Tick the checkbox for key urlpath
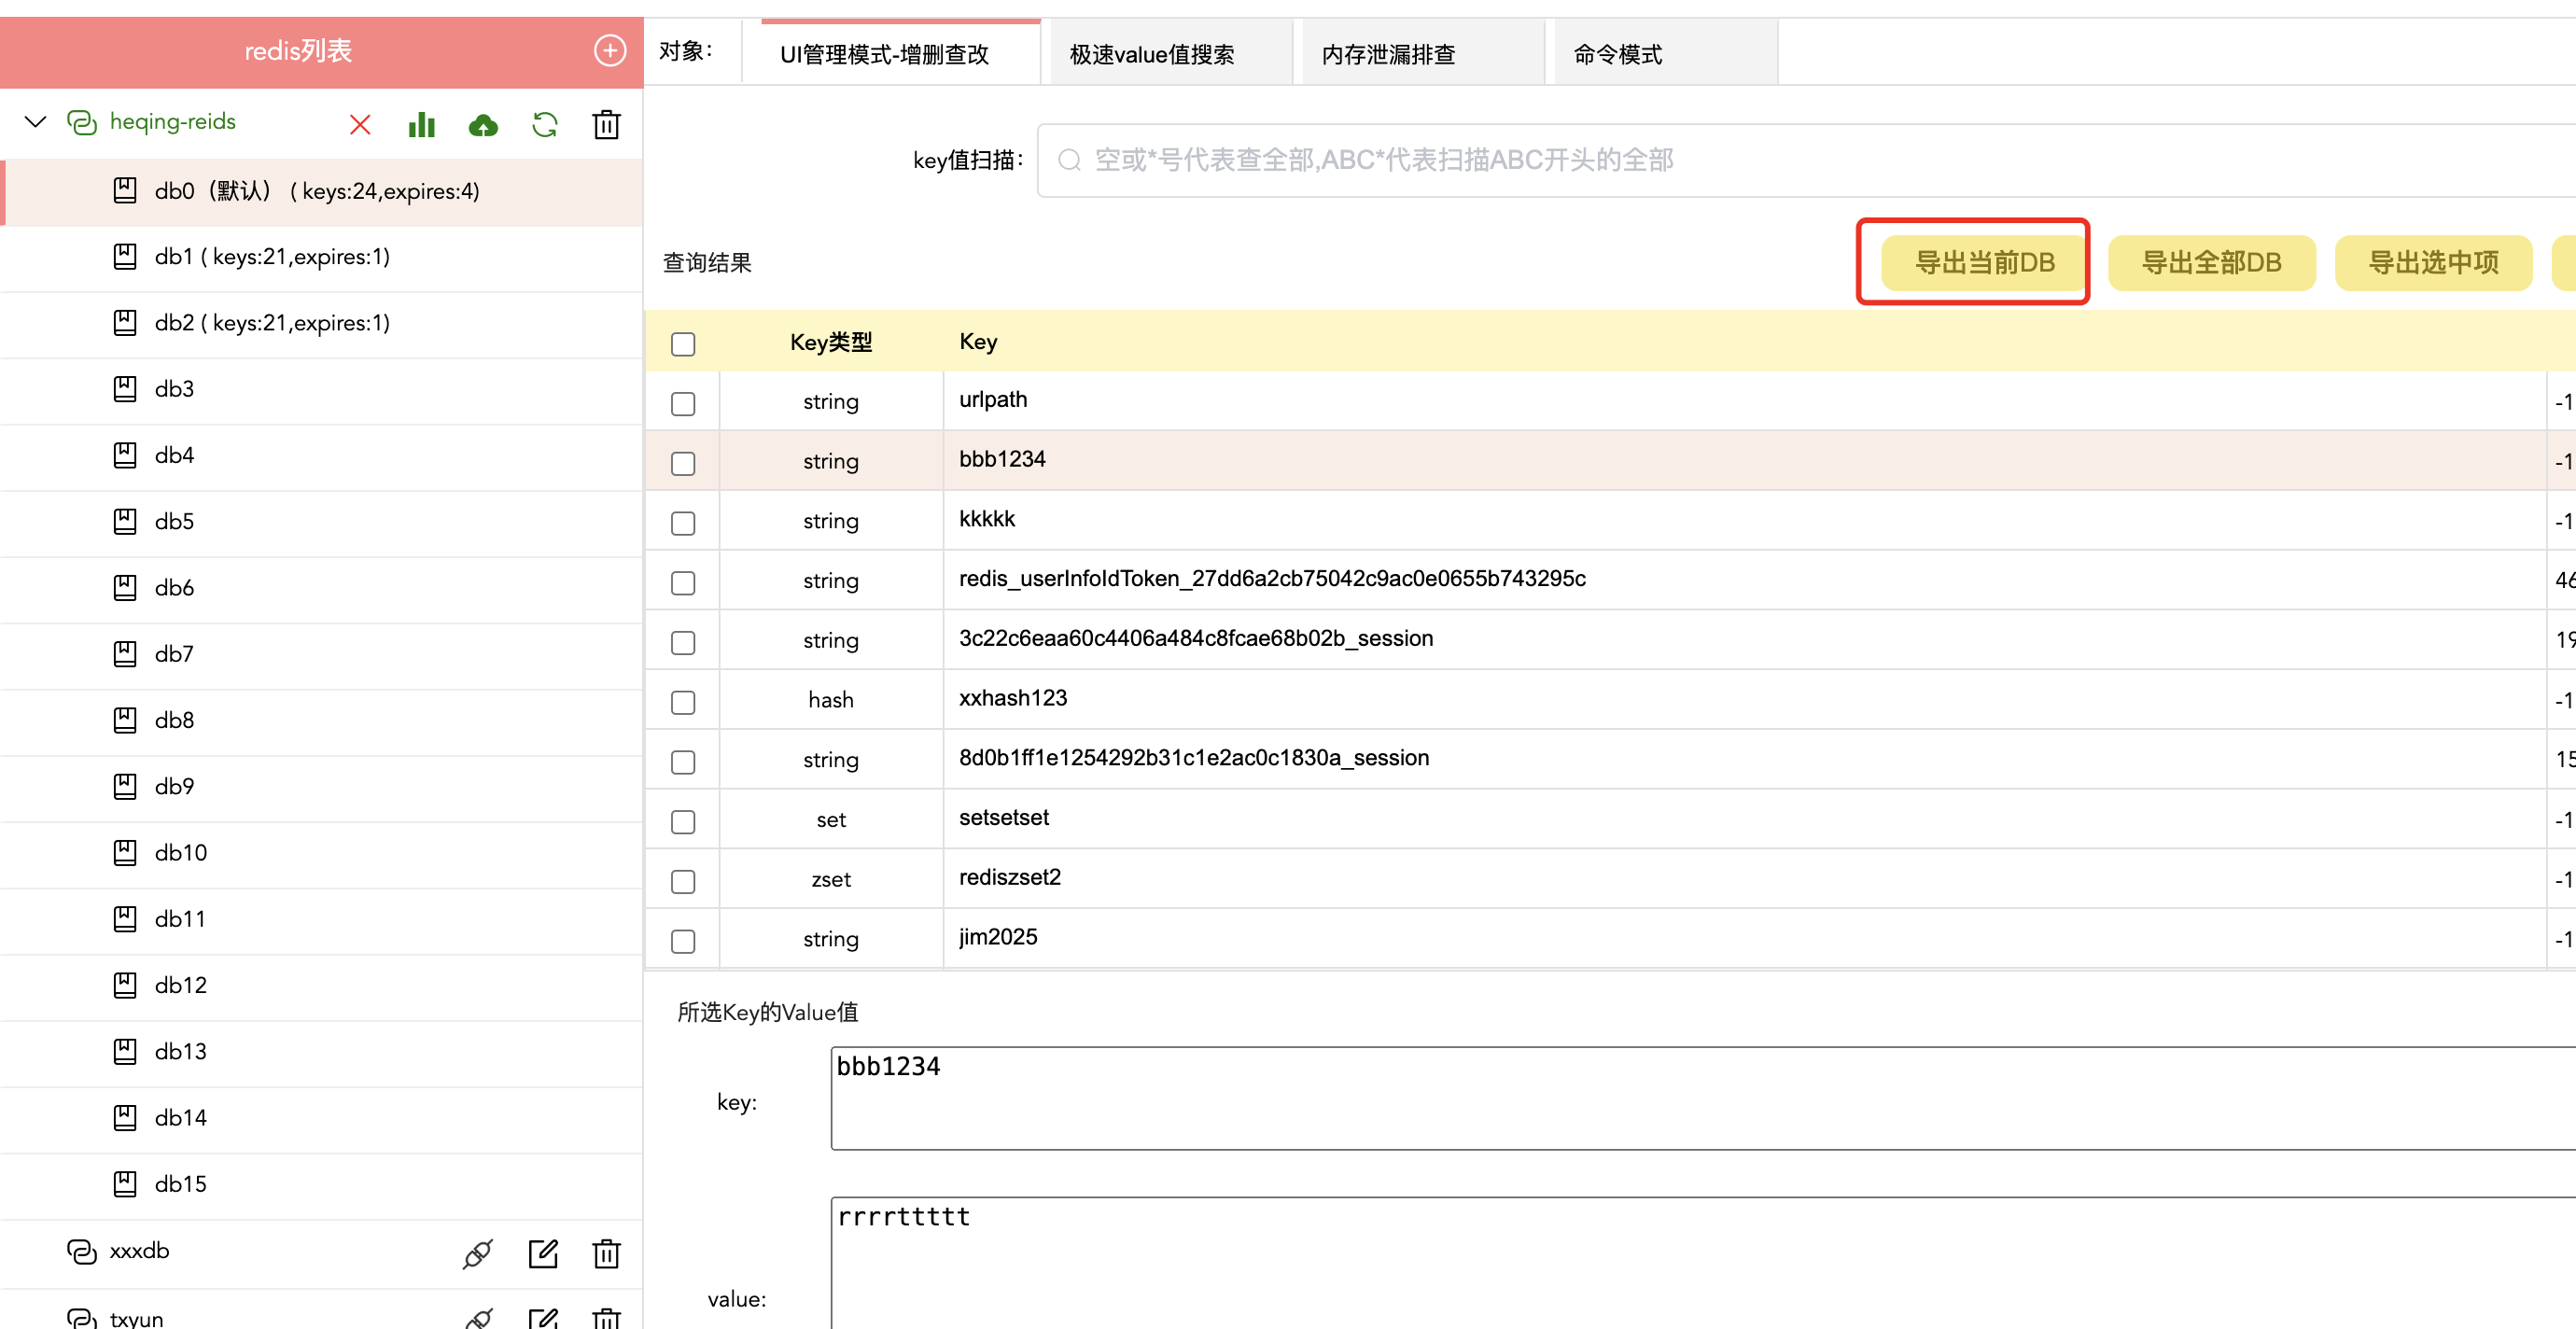 point(683,403)
